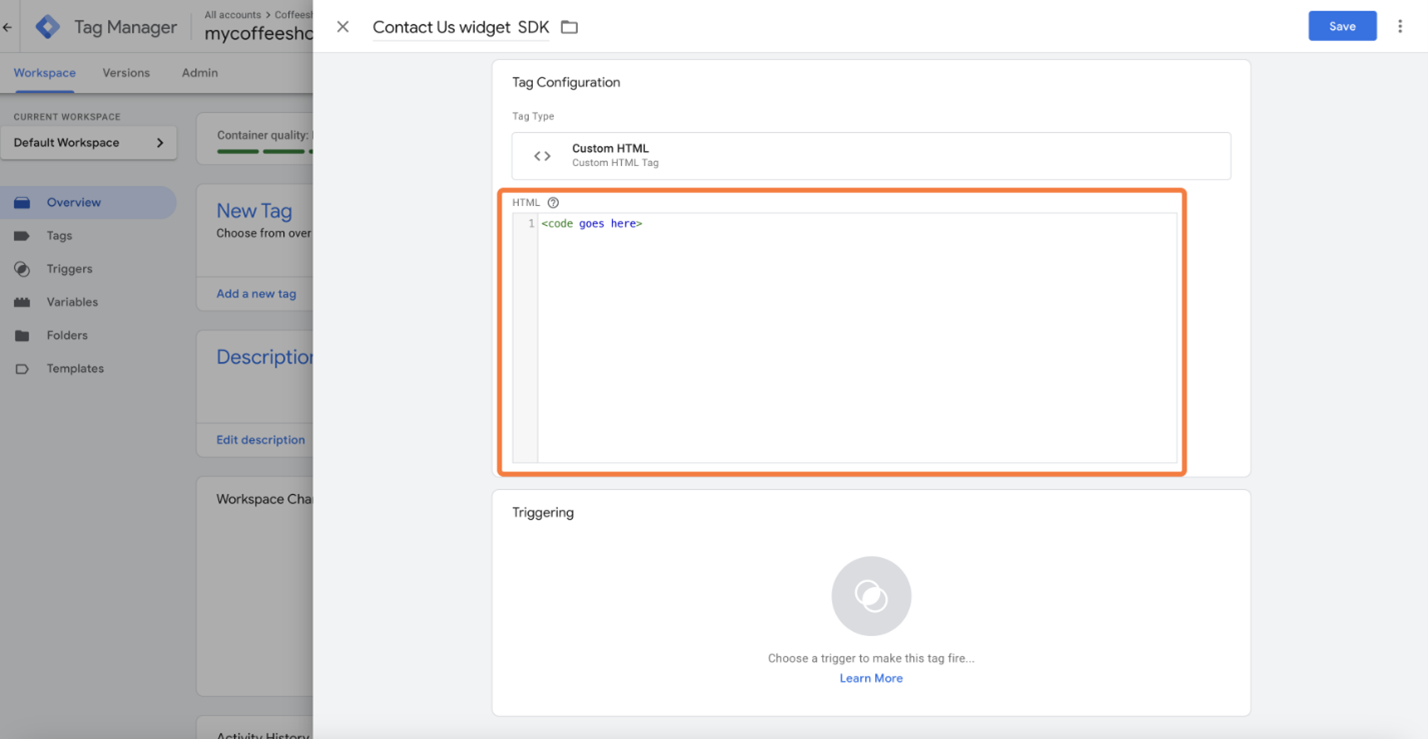Click the HTML help question mark icon
1428x739 pixels.
[553, 203]
